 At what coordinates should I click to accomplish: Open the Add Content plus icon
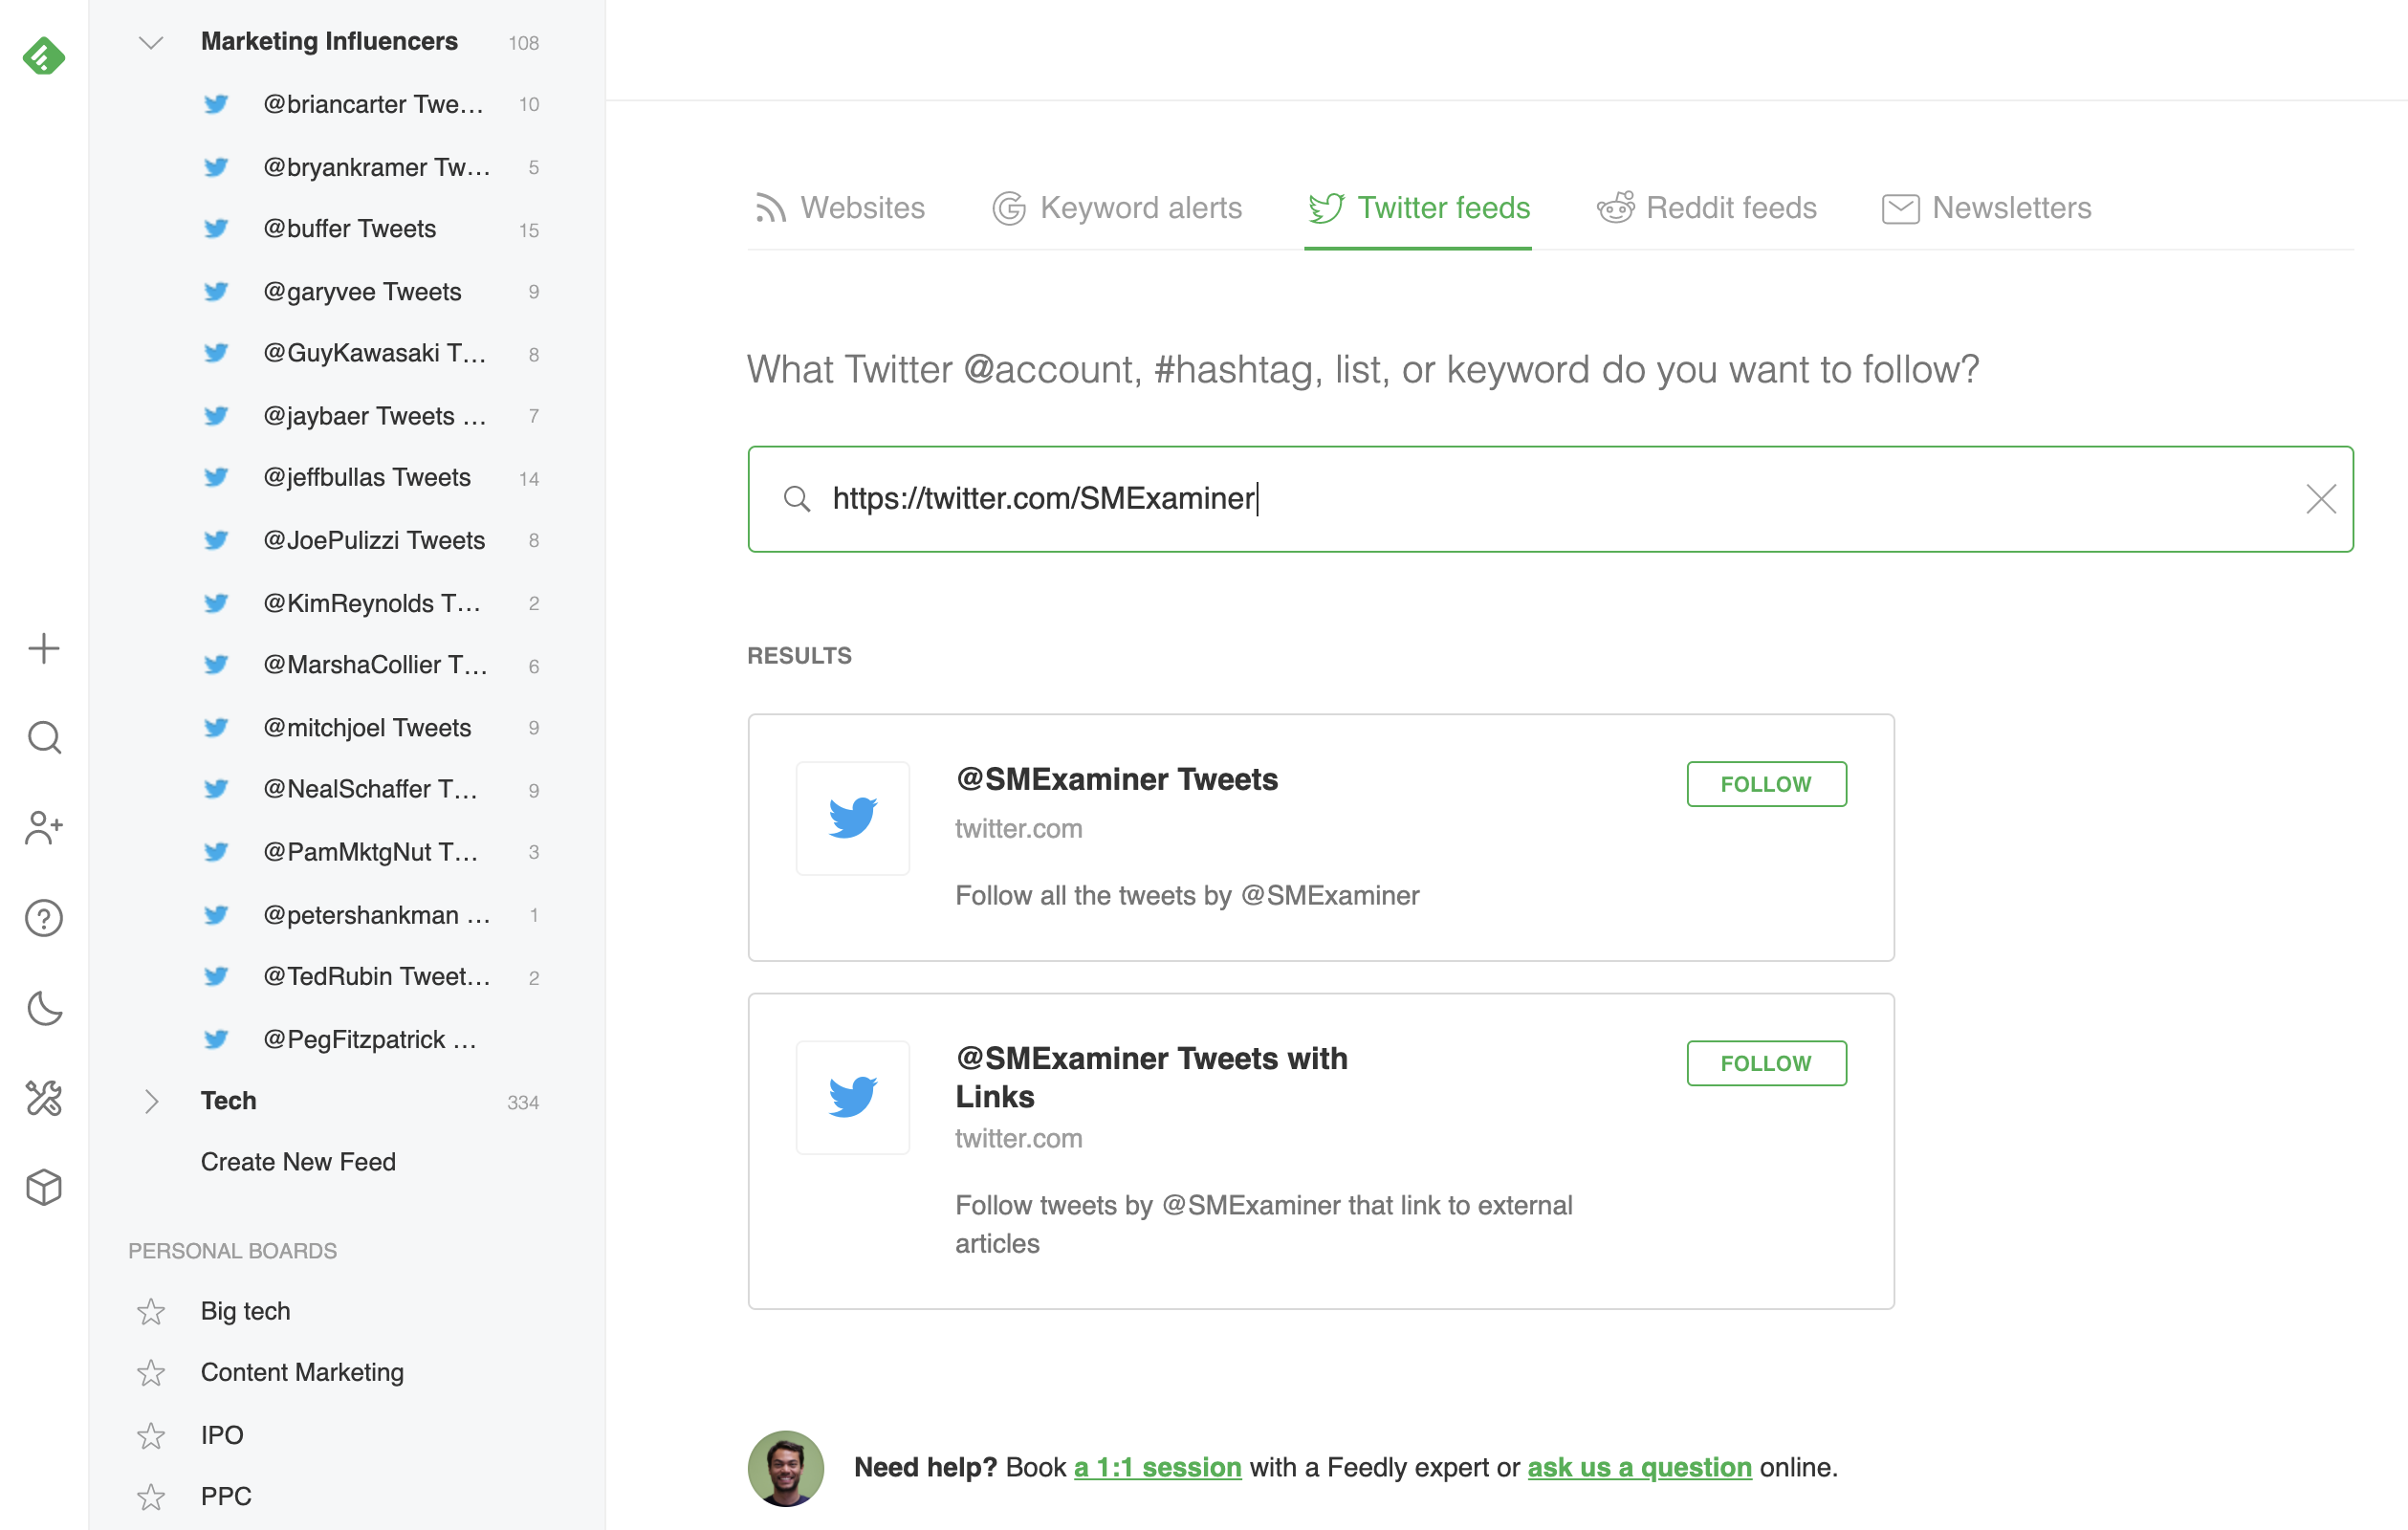pos(43,648)
